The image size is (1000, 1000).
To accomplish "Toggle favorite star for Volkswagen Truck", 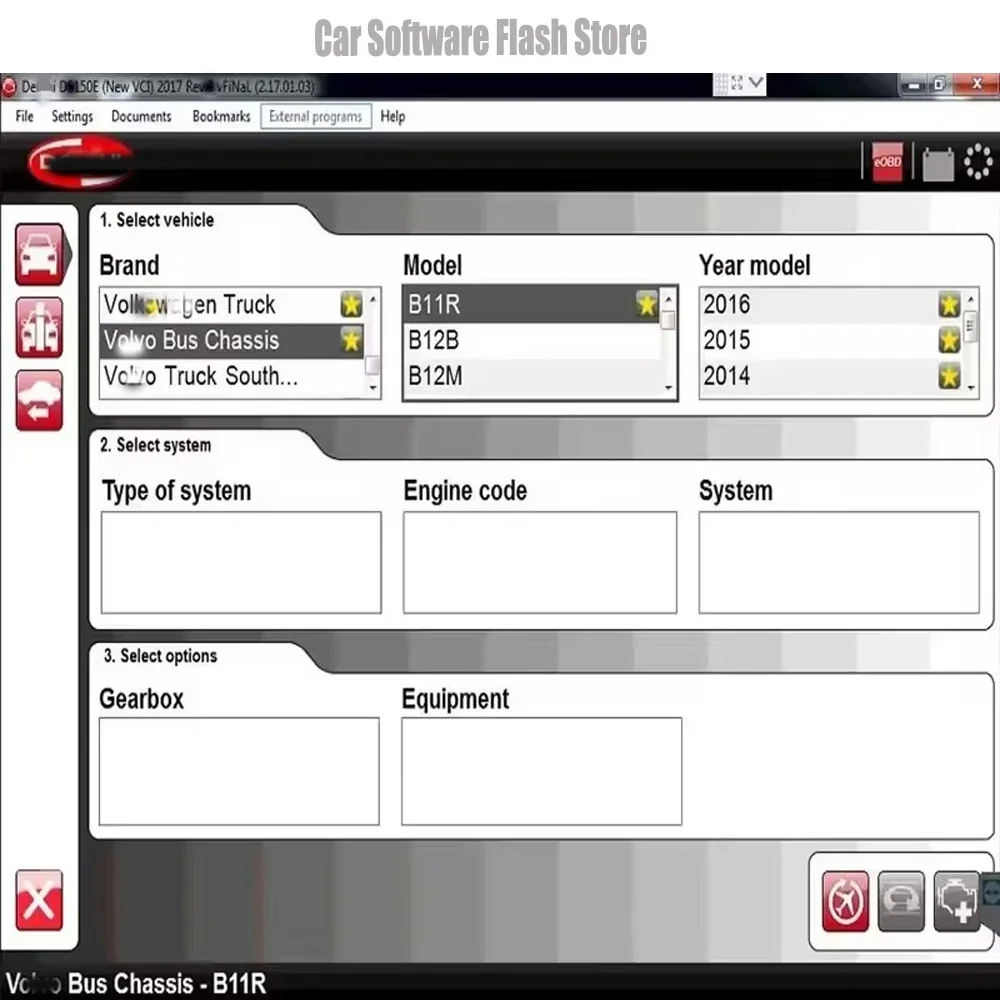I will 351,304.
